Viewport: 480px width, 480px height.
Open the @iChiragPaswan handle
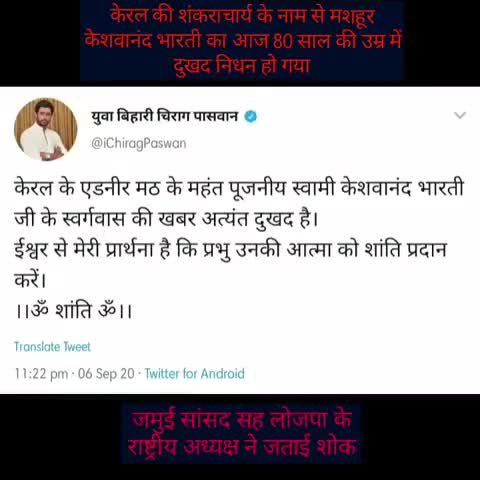click(139, 143)
